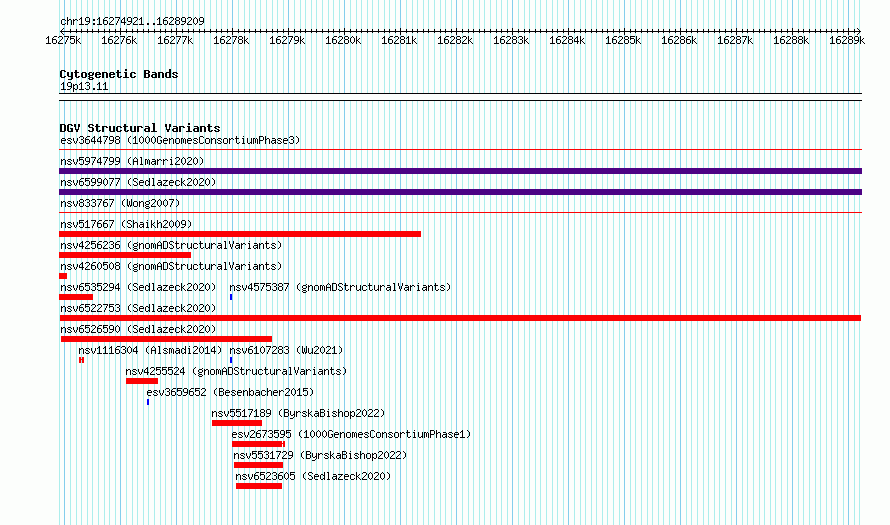Click the red bar under esv2673595
Screen dimensions: 890x525
[x=258, y=444]
